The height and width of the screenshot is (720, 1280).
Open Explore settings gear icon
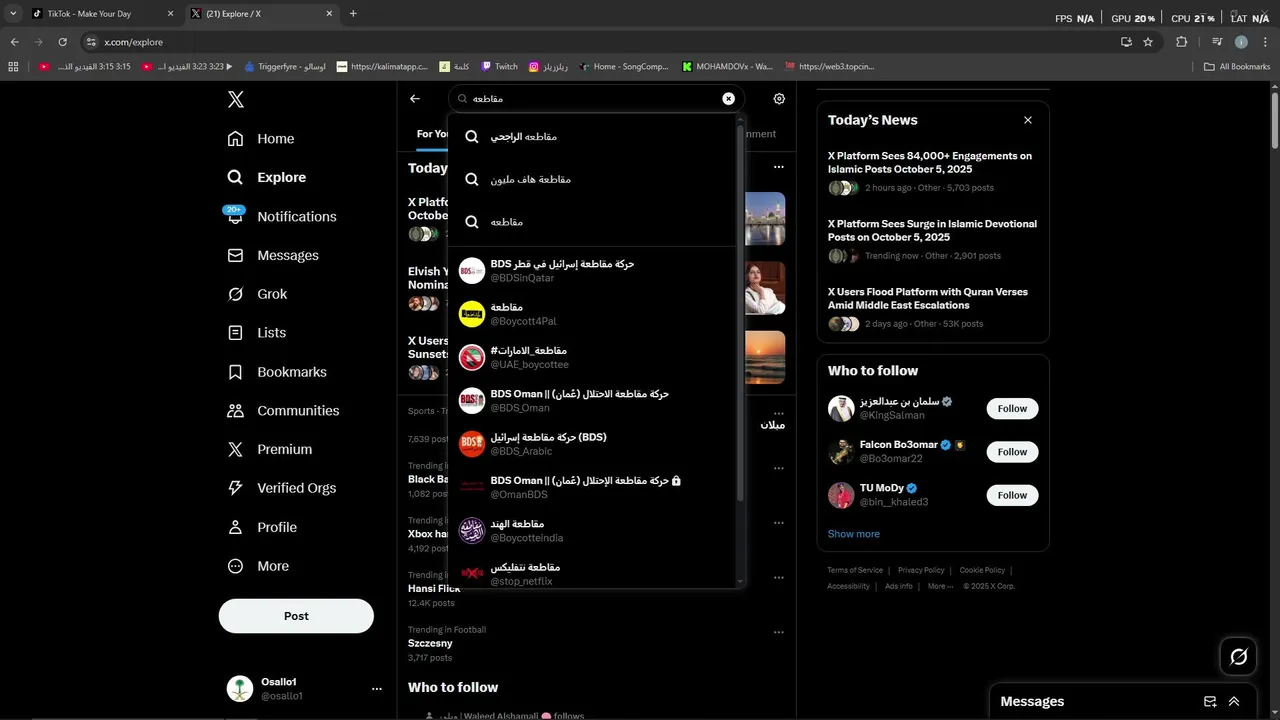pyautogui.click(x=779, y=99)
